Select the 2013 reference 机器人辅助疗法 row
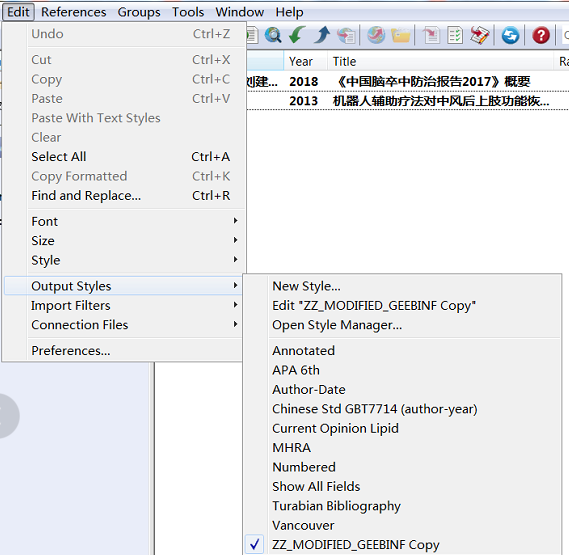This screenshot has width=569, height=555. (408, 100)
